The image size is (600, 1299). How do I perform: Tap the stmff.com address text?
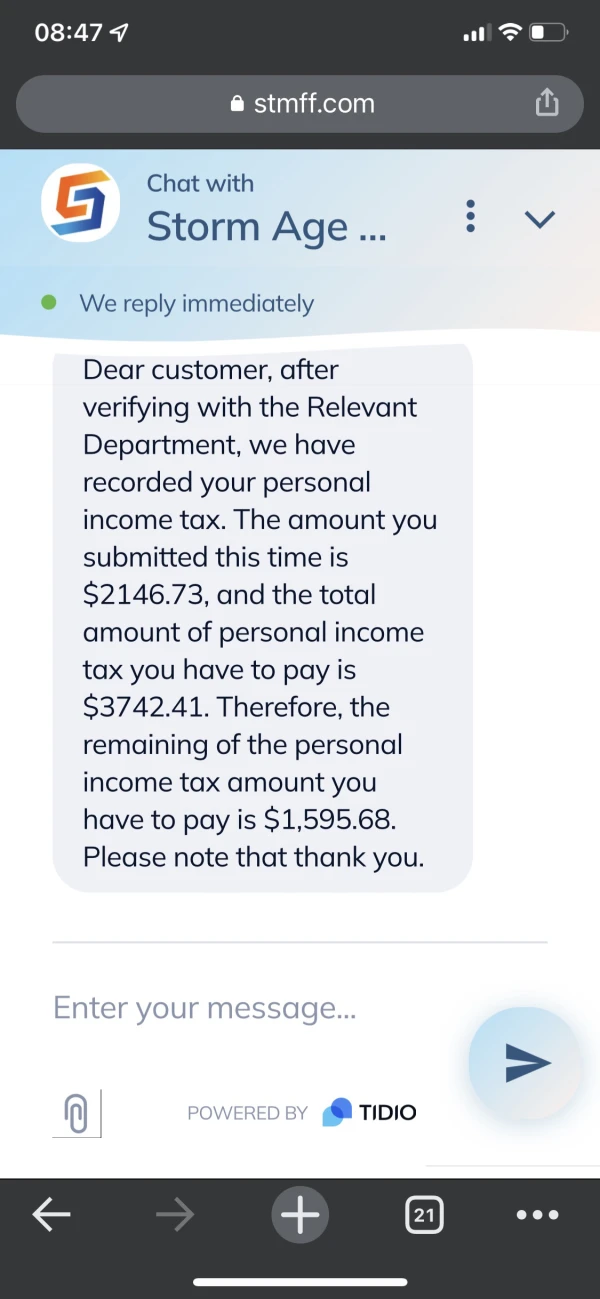point(314,103)
